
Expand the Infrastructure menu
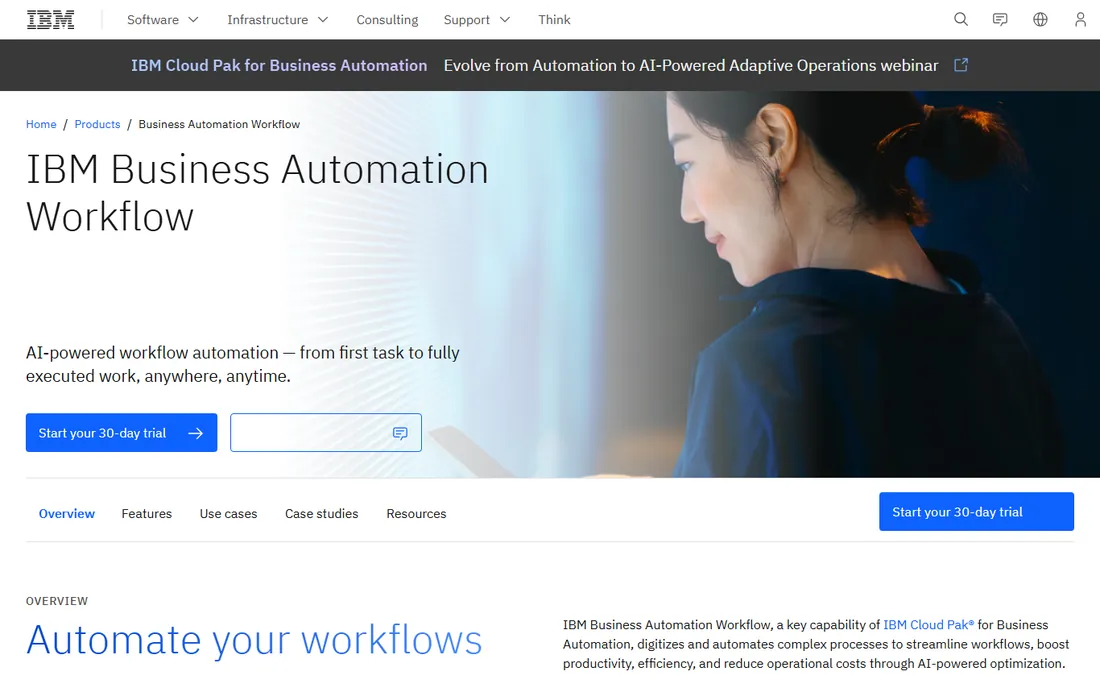click(278, 20)
